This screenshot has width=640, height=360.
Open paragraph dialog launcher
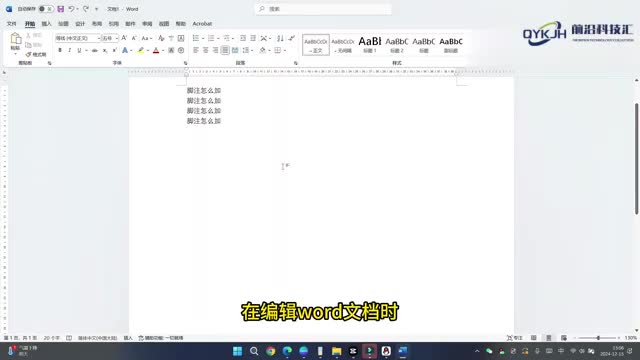coord(296,63)
